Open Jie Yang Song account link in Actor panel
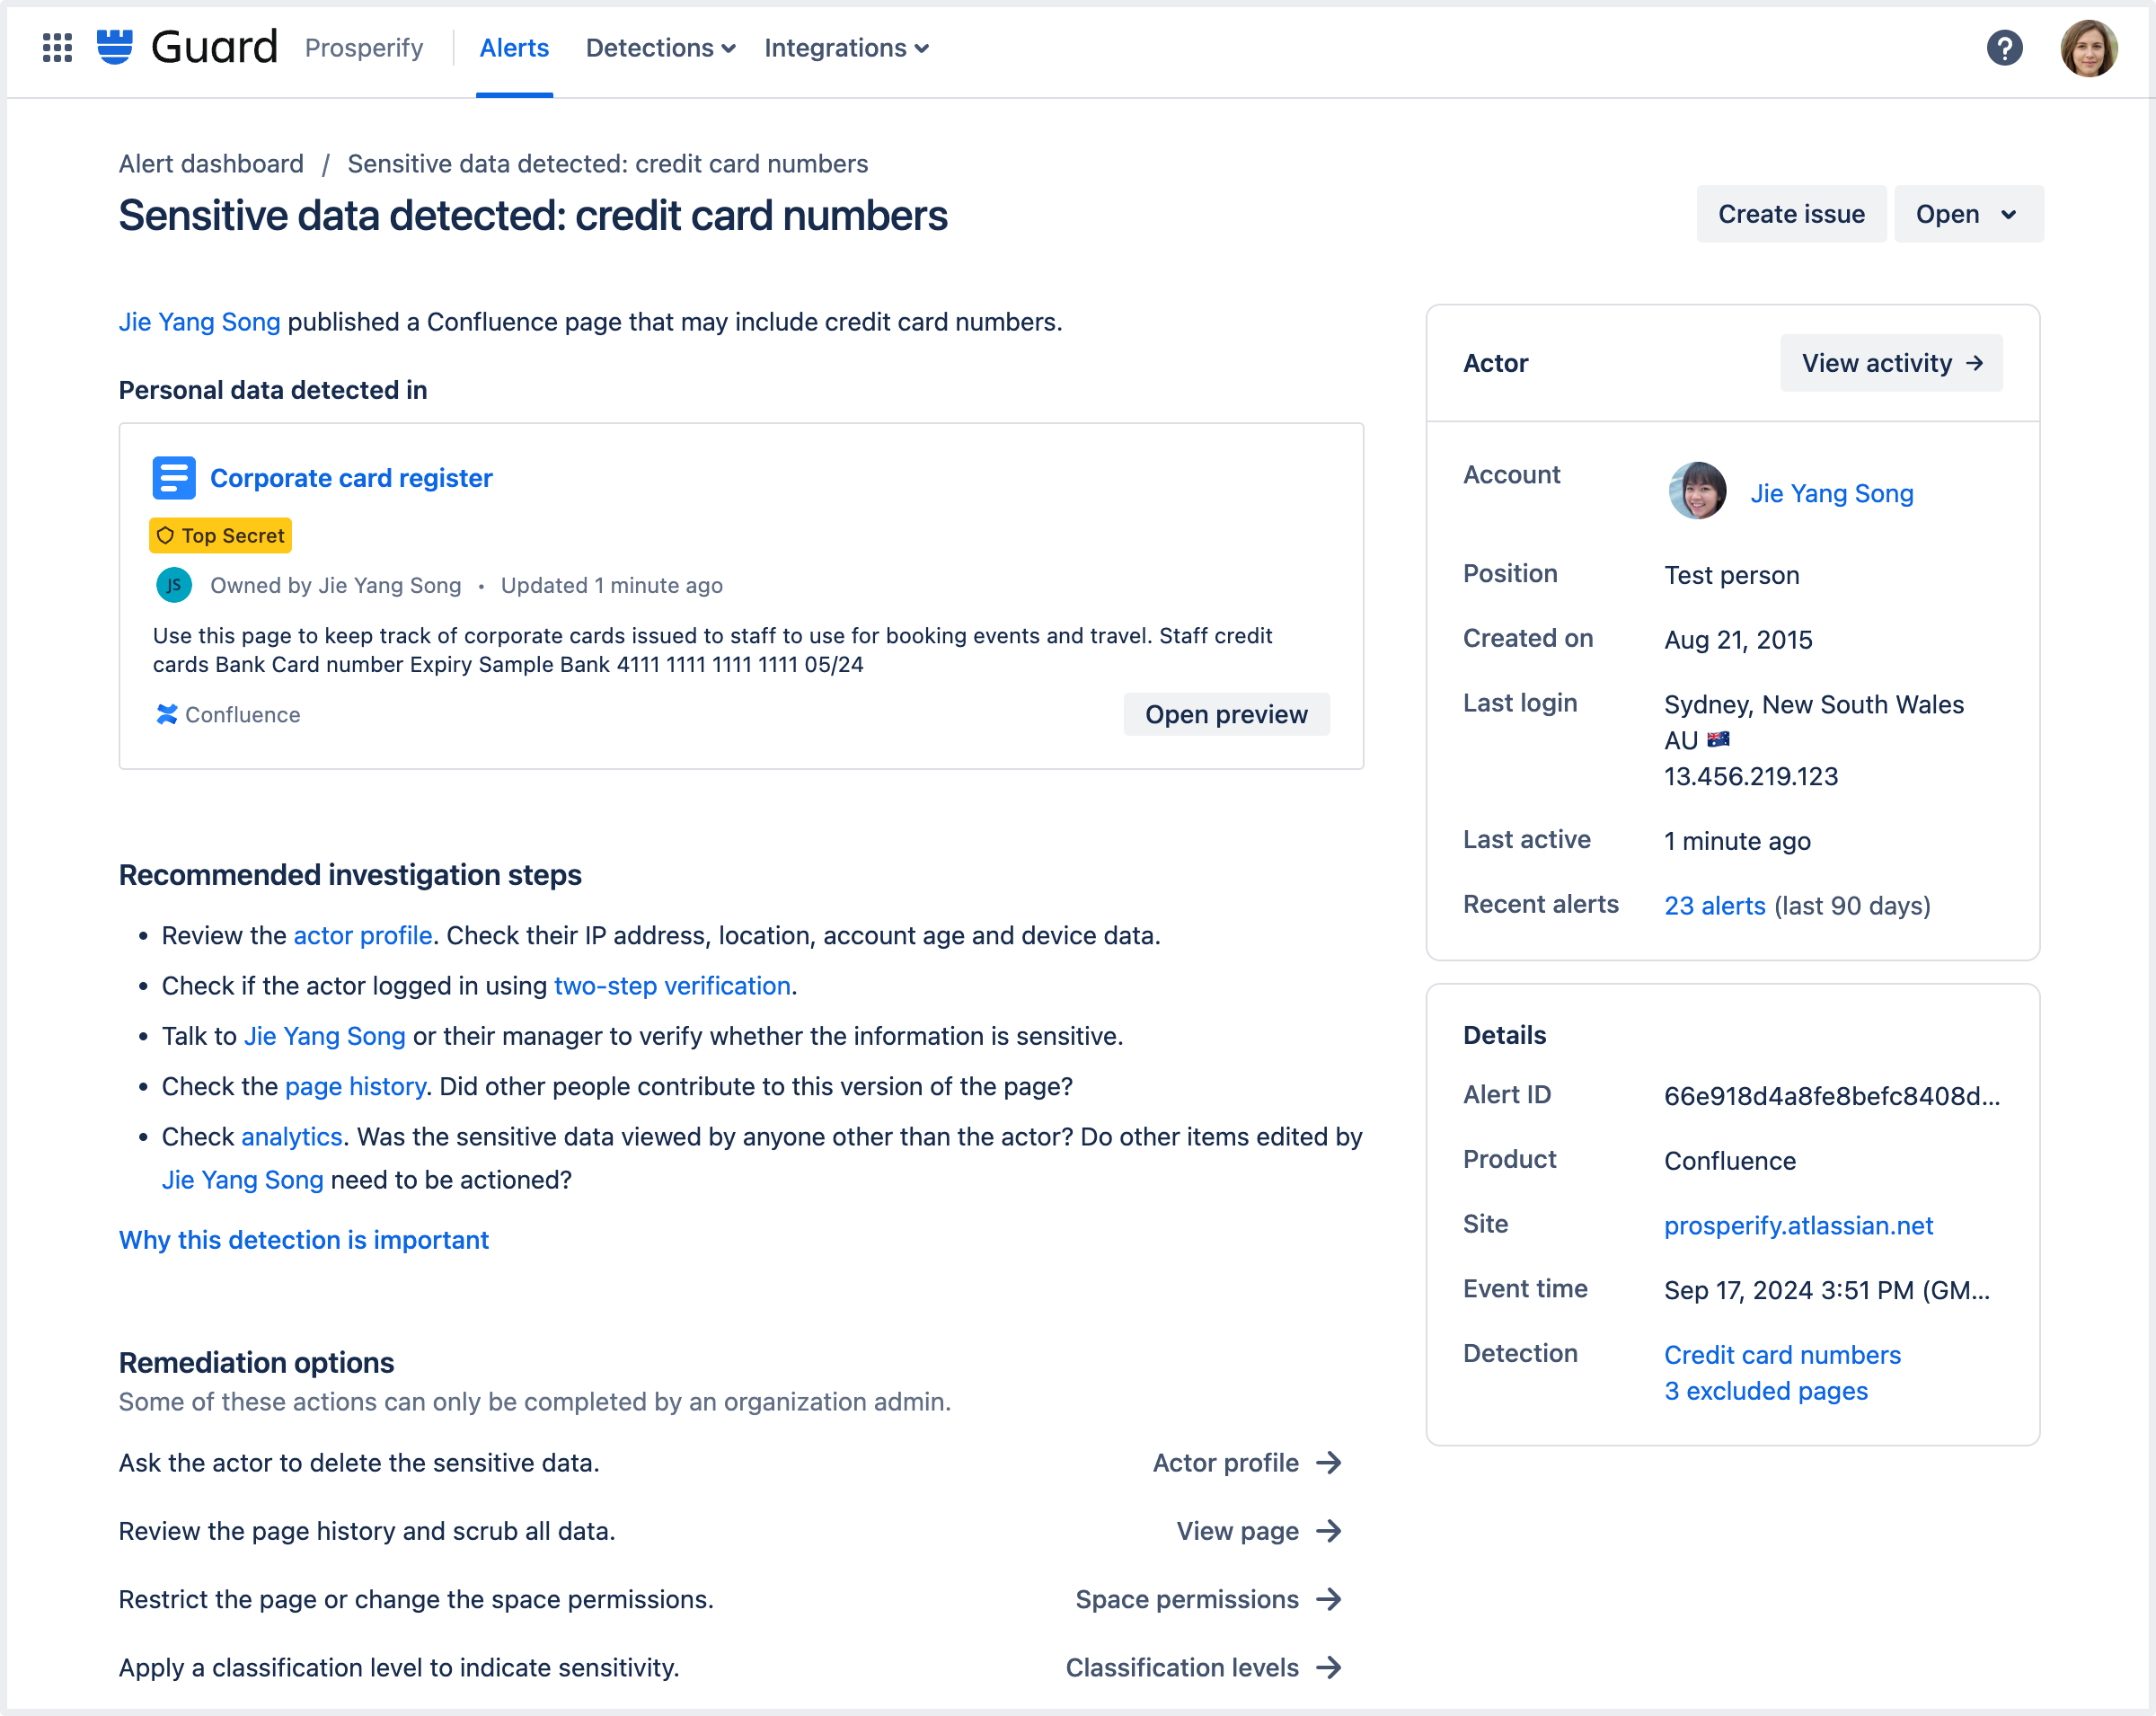The width and height of the screenshot is (2156, 1716). (x=1831, y=493)
